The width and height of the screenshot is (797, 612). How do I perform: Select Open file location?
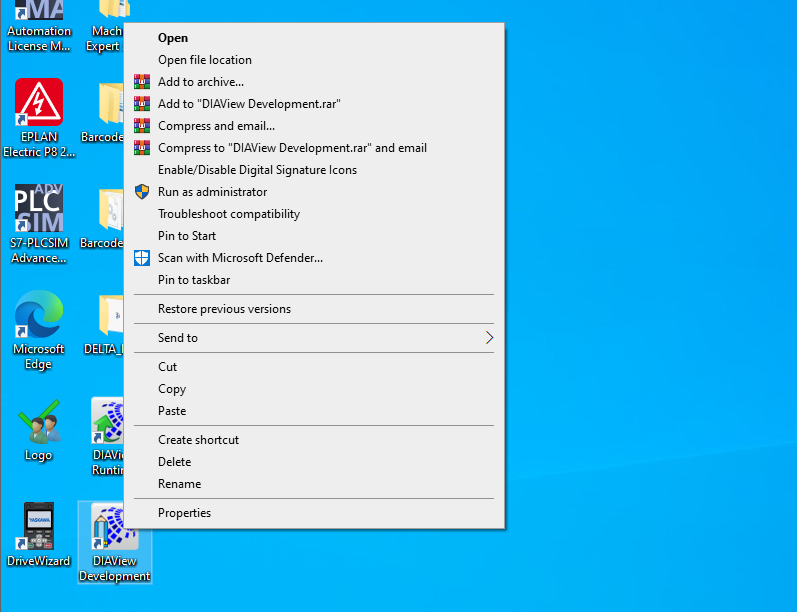pos(204,60)
